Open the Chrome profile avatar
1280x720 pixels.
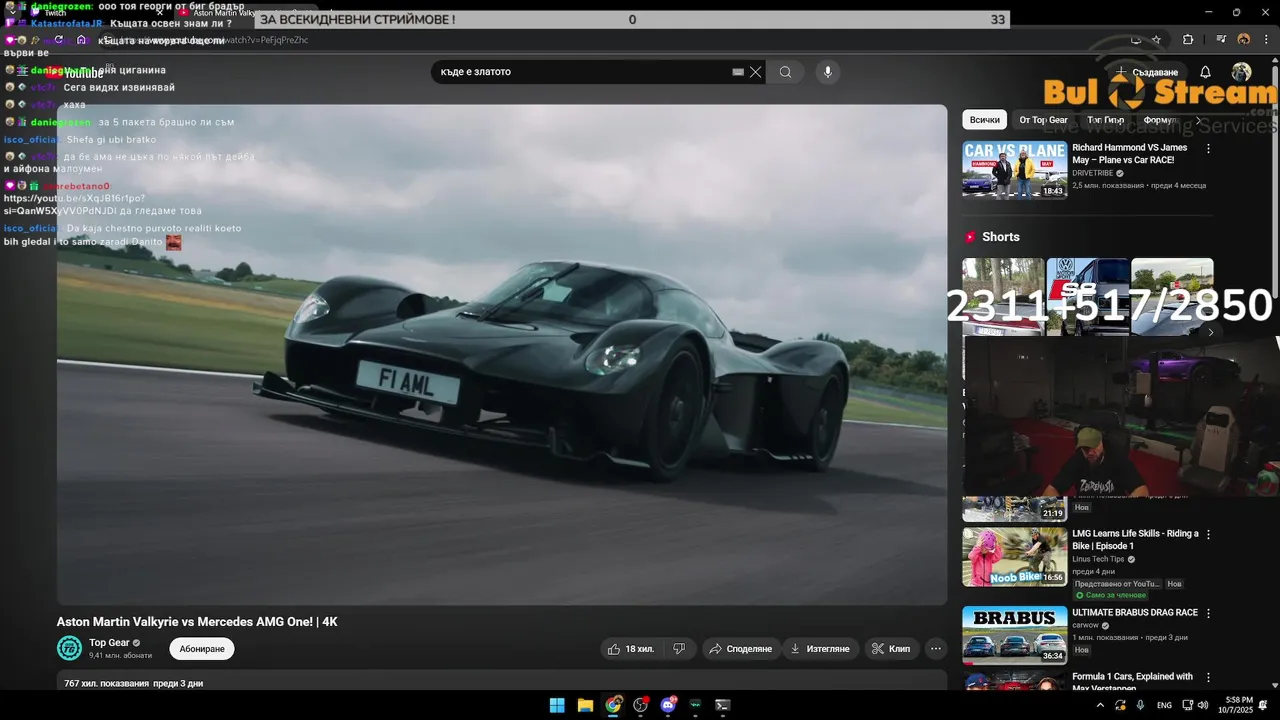[1244, 40]
